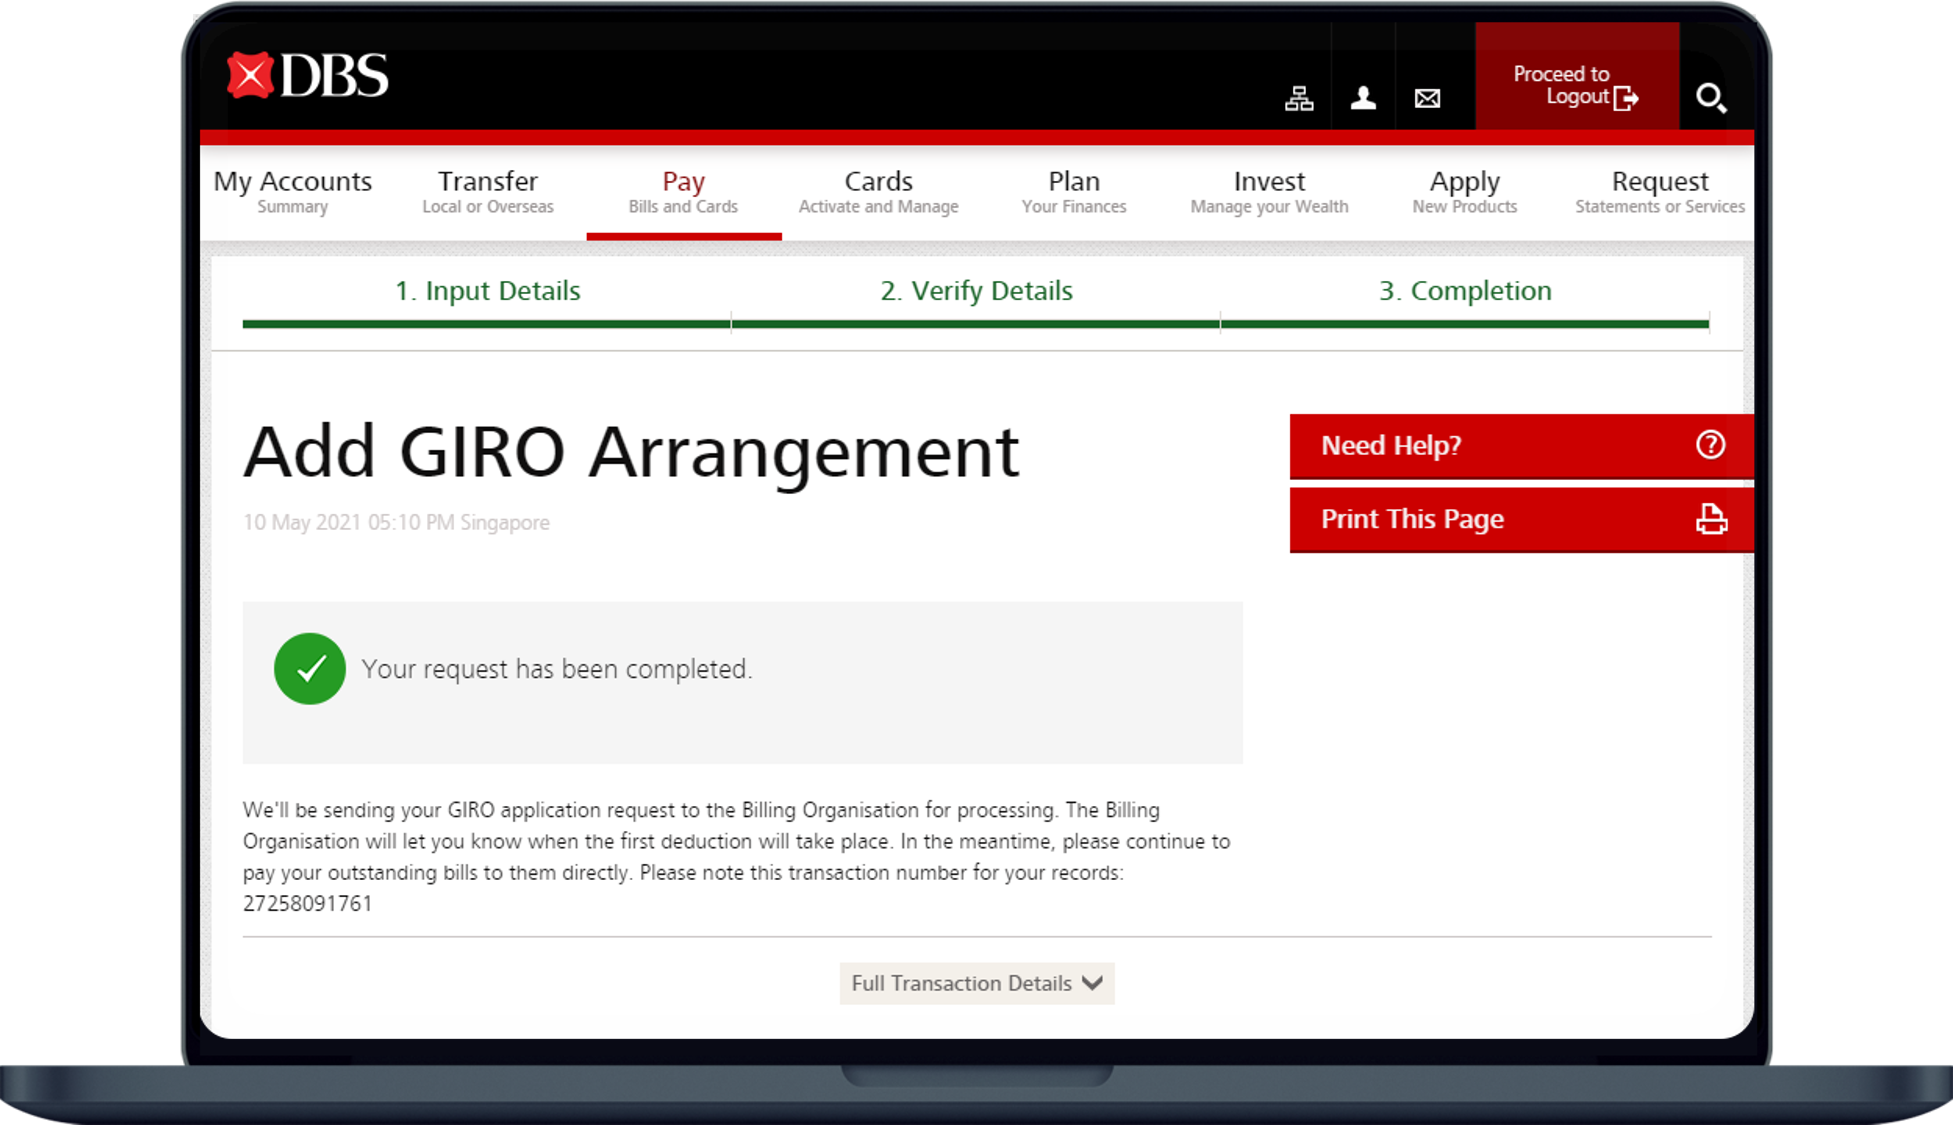Click step 1 Input Details
The height and width of the screenshot is (1125, 1953).
pyautogui.click(x=487, y=291)
